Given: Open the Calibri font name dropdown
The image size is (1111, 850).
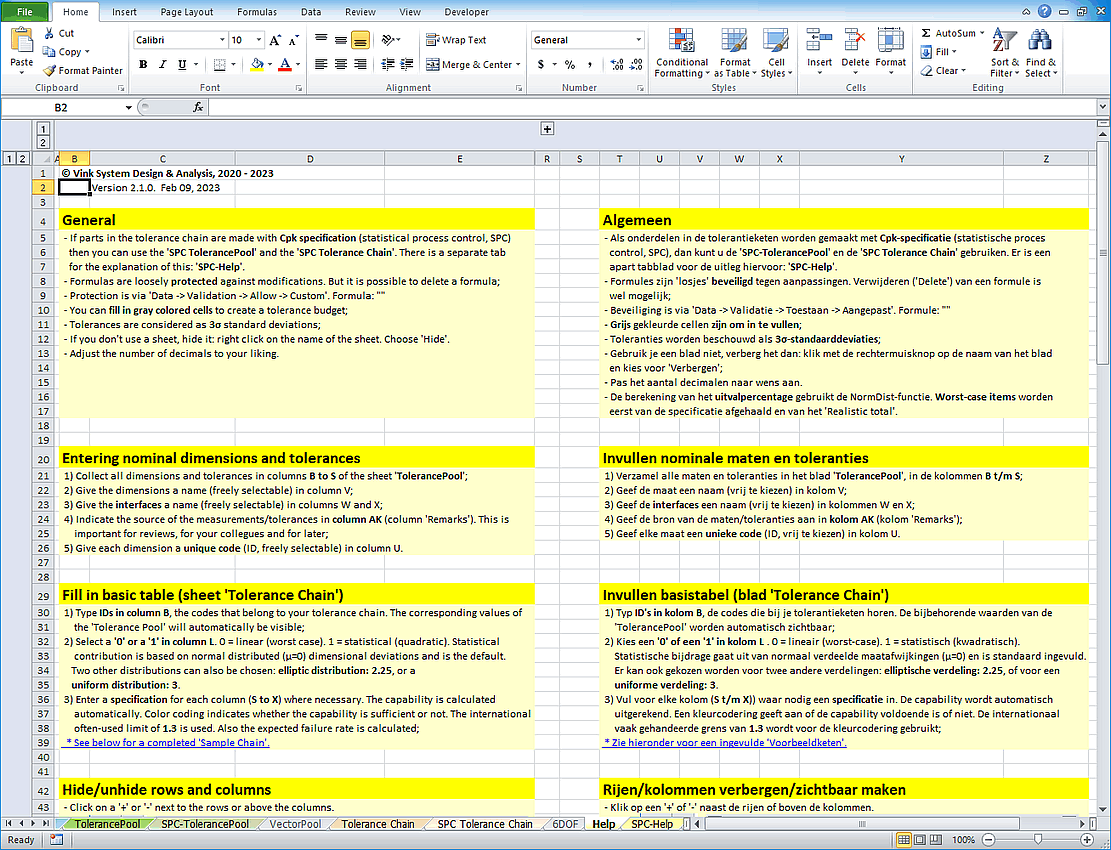Looking at the screenshot, I should click(x=222, y=40).
